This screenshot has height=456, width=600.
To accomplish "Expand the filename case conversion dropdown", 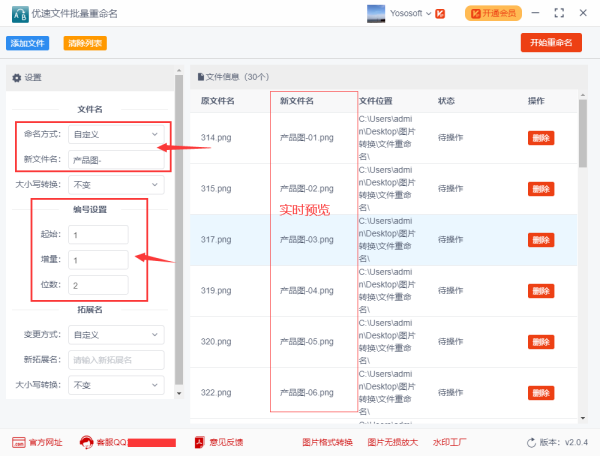I will pyautogui.click(x=116, y=185).
